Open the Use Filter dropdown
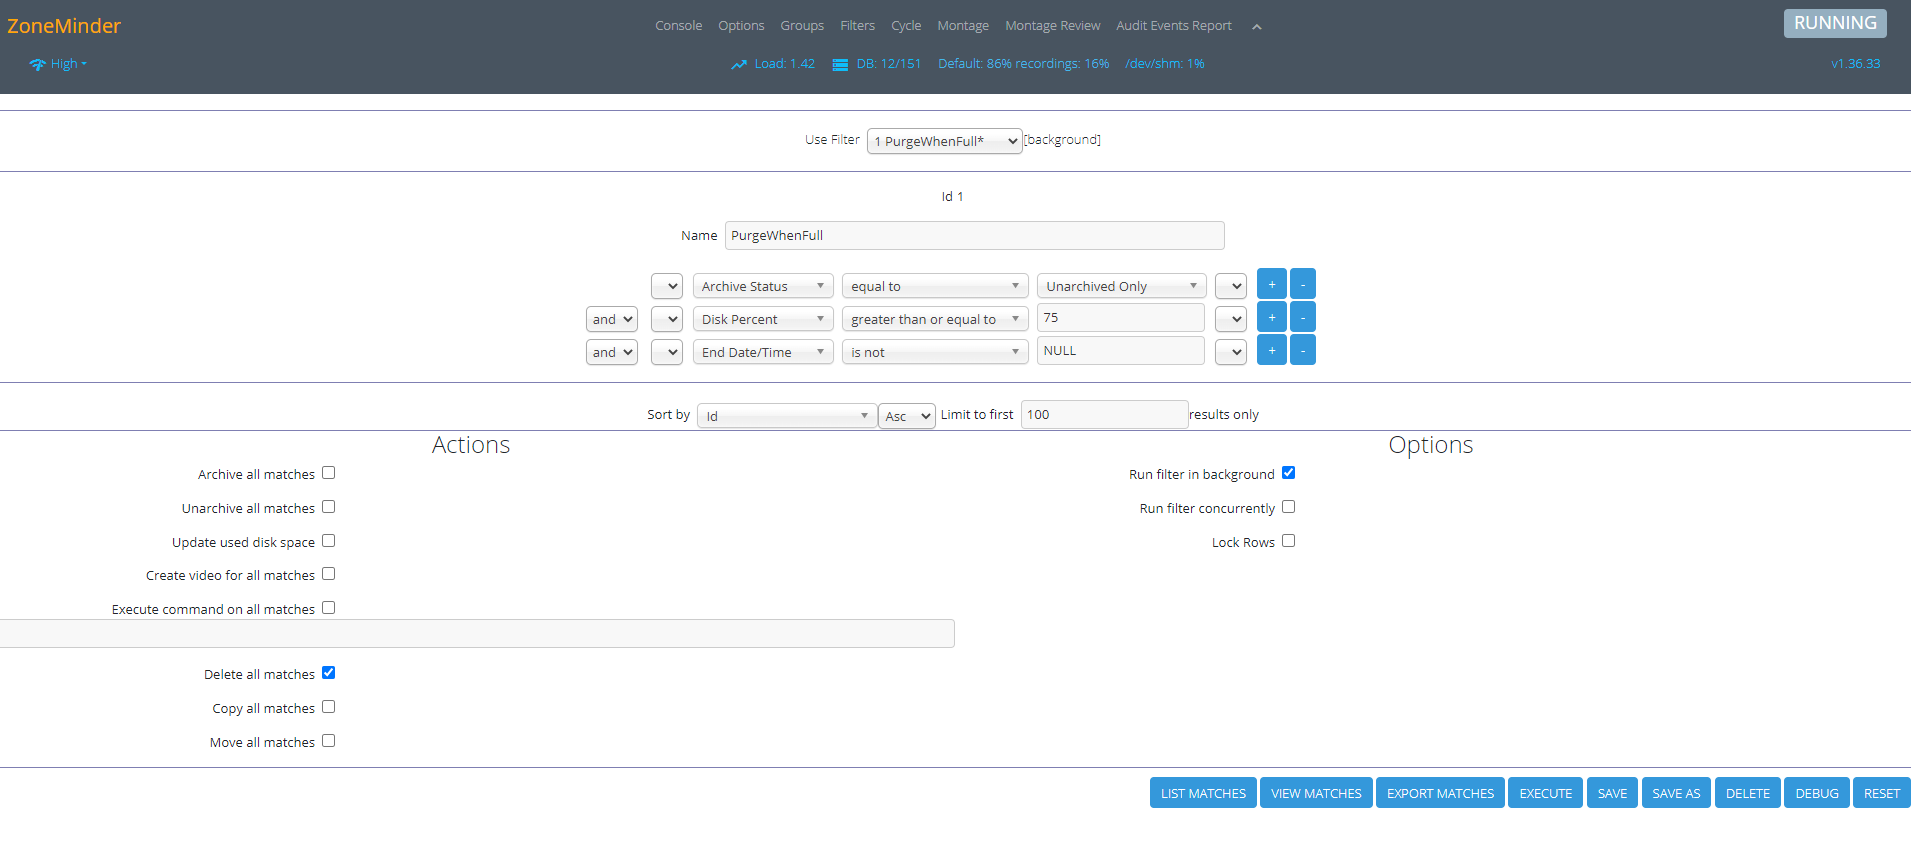Image resolution: width=1911 pixels, height=847 pixels. click(944, 141)
